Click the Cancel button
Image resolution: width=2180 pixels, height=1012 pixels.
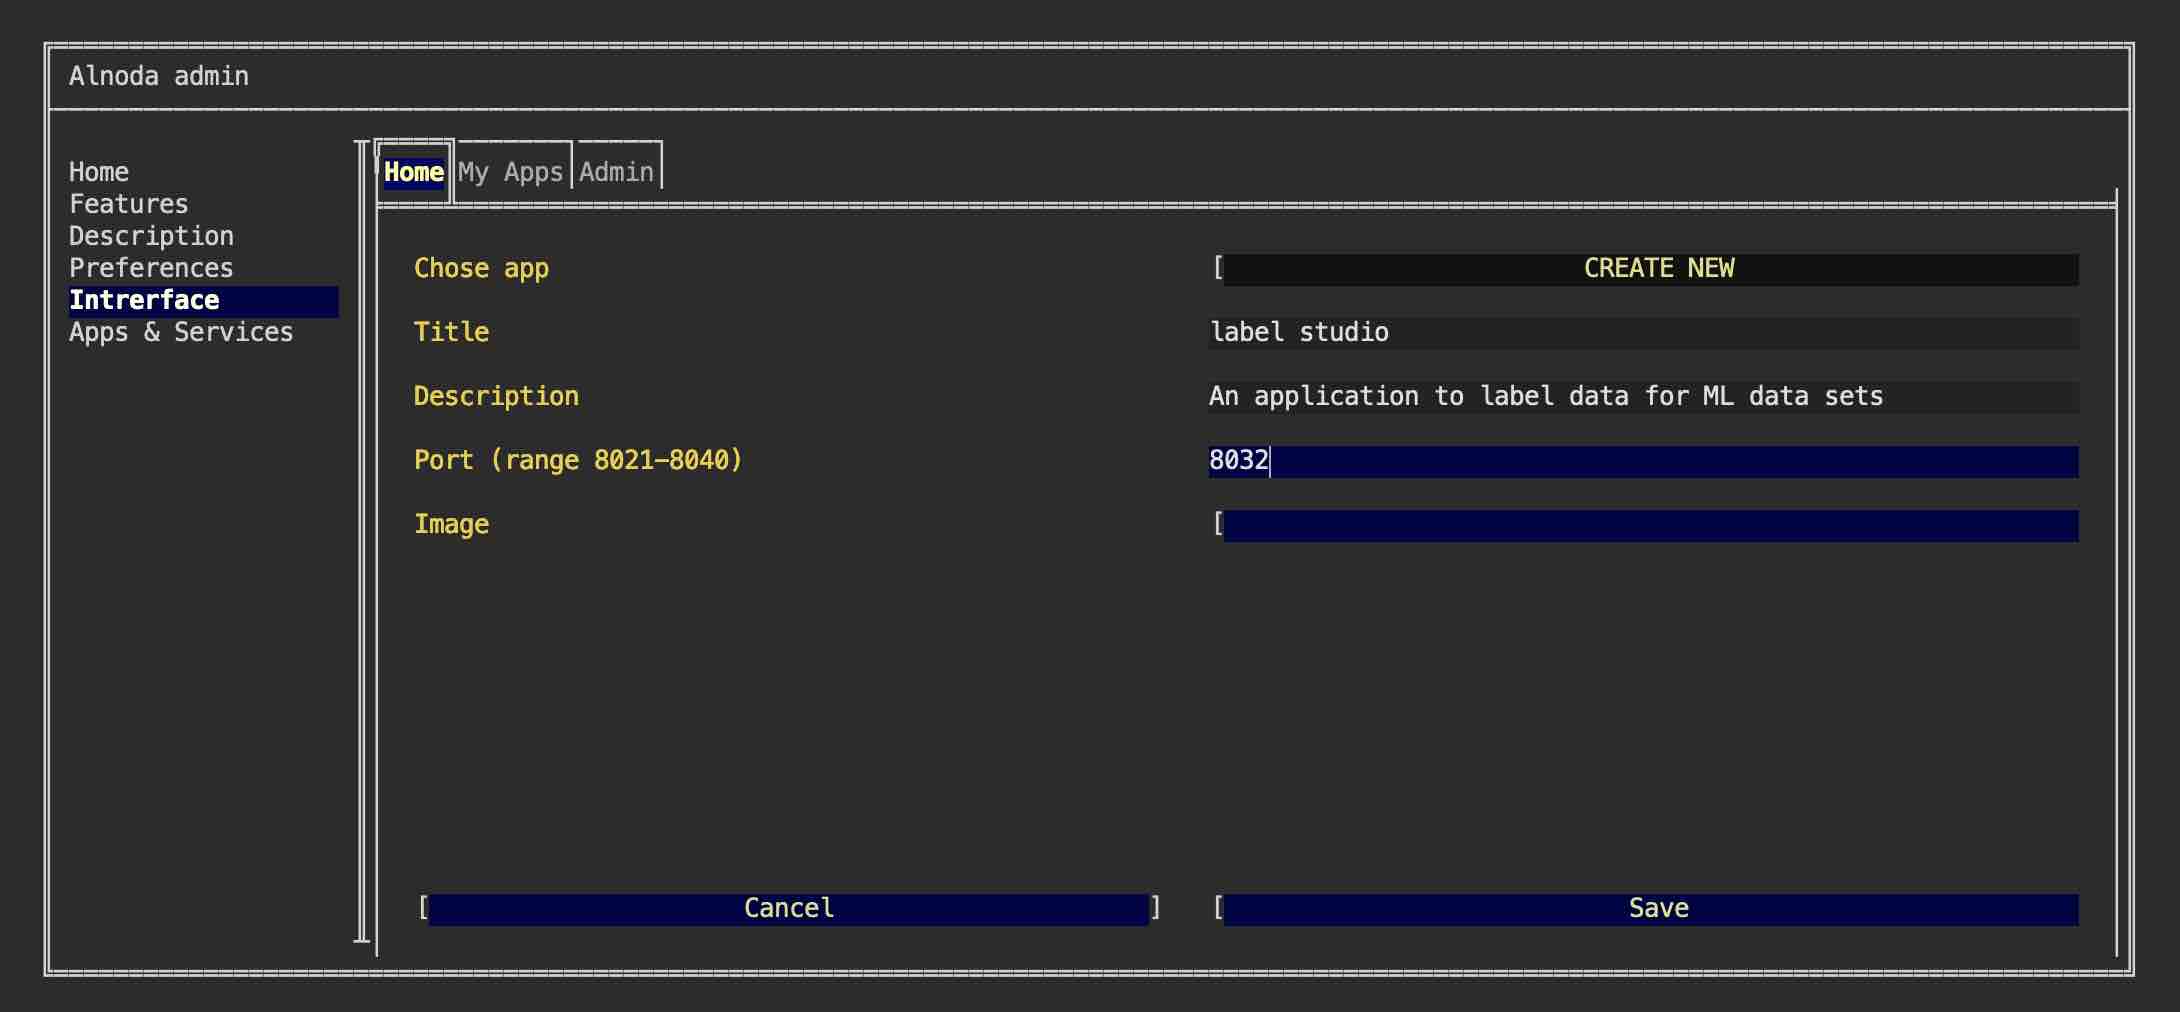[x=789, y=909]
